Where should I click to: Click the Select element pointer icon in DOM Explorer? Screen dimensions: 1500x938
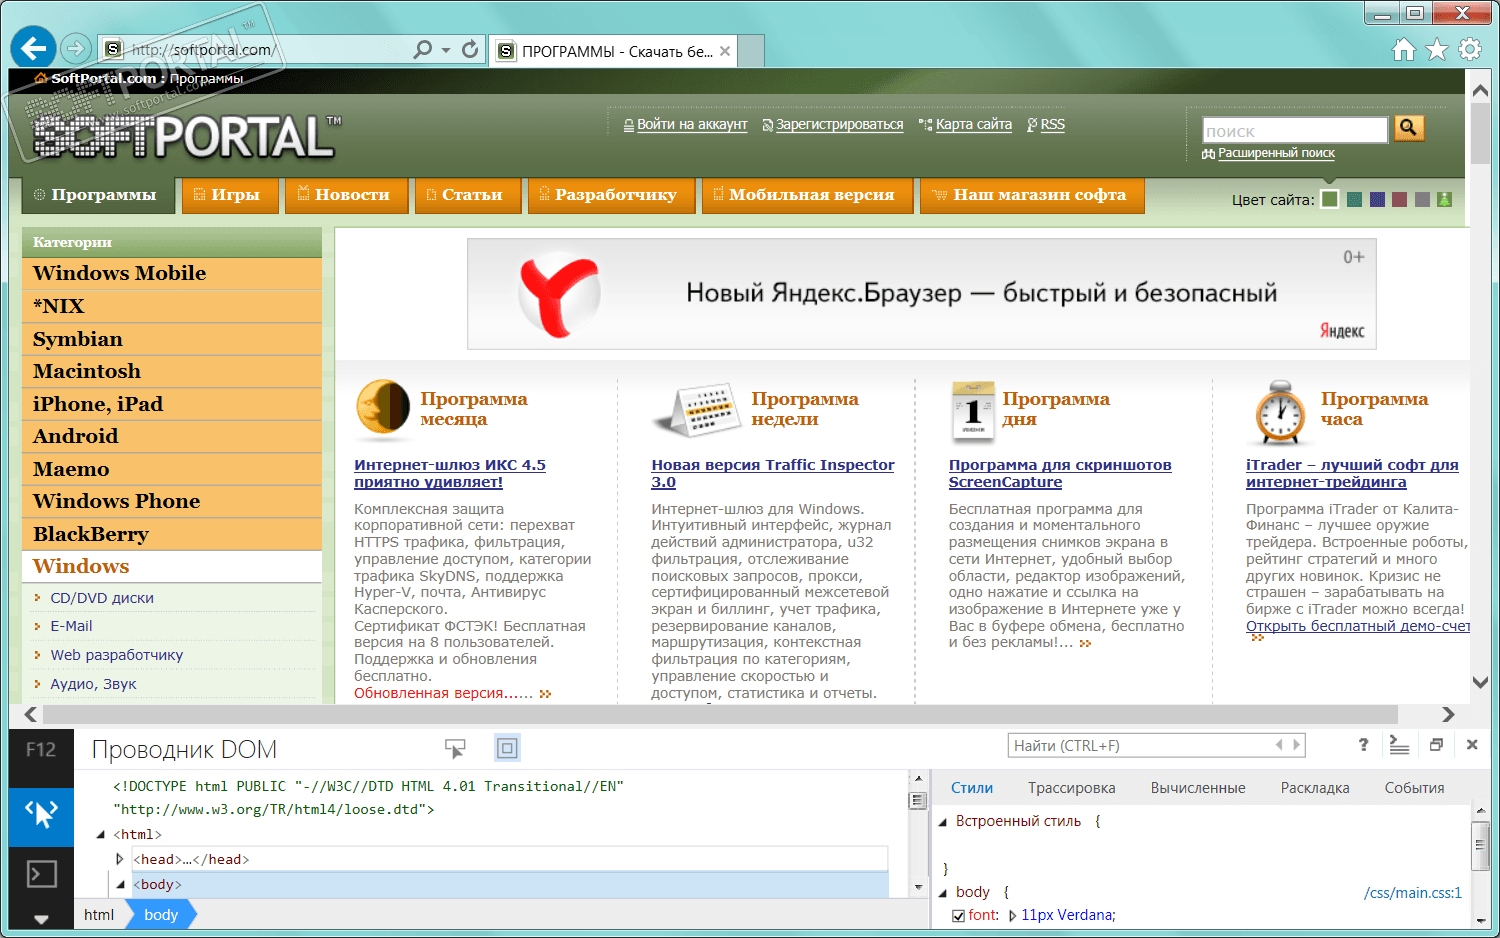(x=456, y=748)
